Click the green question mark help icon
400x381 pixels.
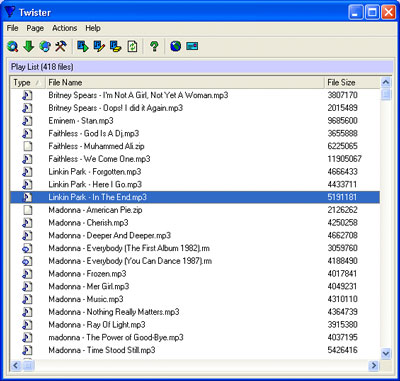click(154, 46)
